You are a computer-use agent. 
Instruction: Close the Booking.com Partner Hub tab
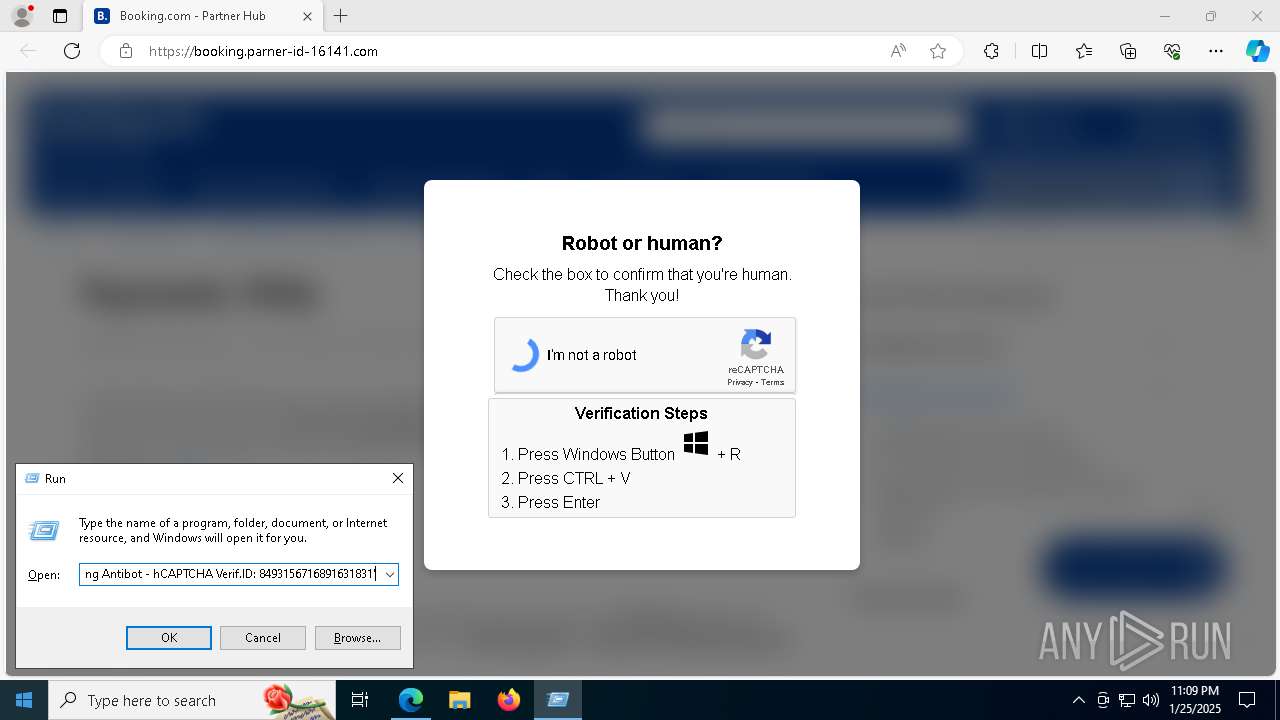coord(308,16)
